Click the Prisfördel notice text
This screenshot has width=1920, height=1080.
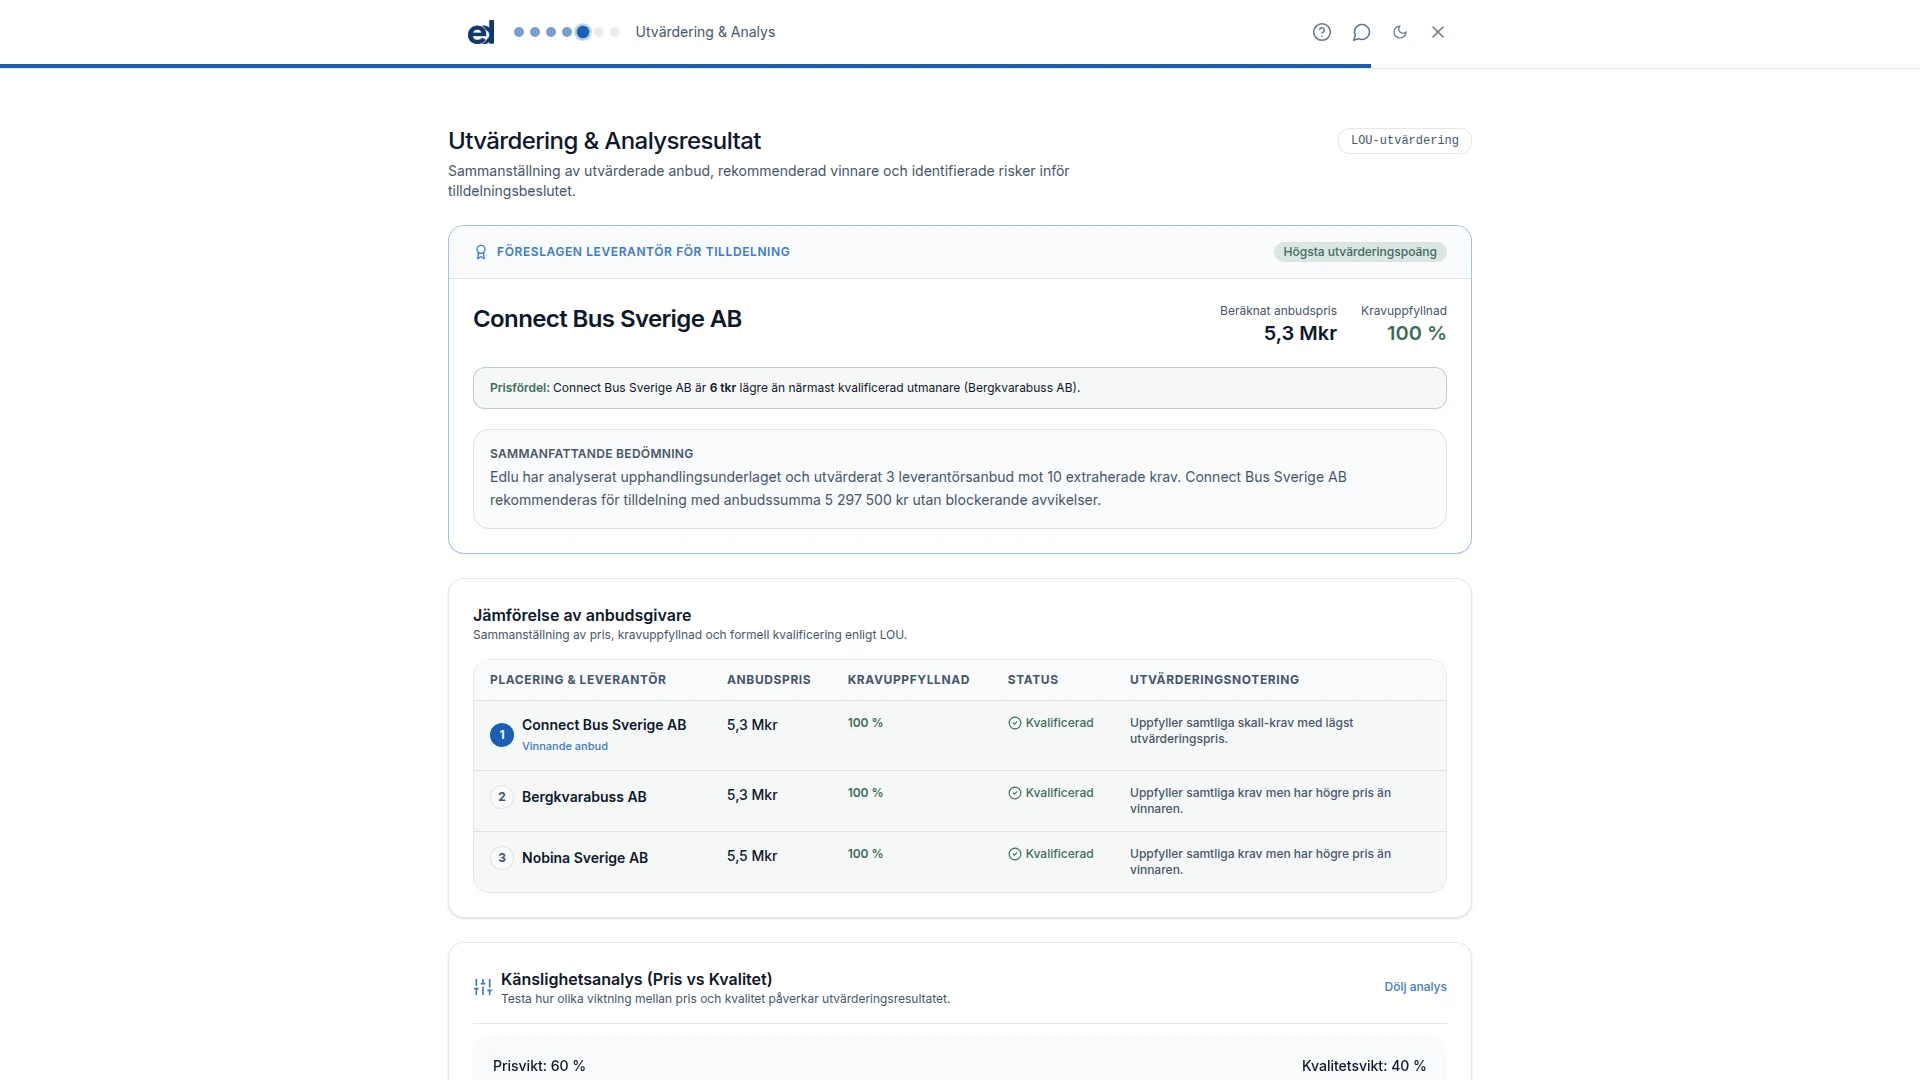point(785,388)
